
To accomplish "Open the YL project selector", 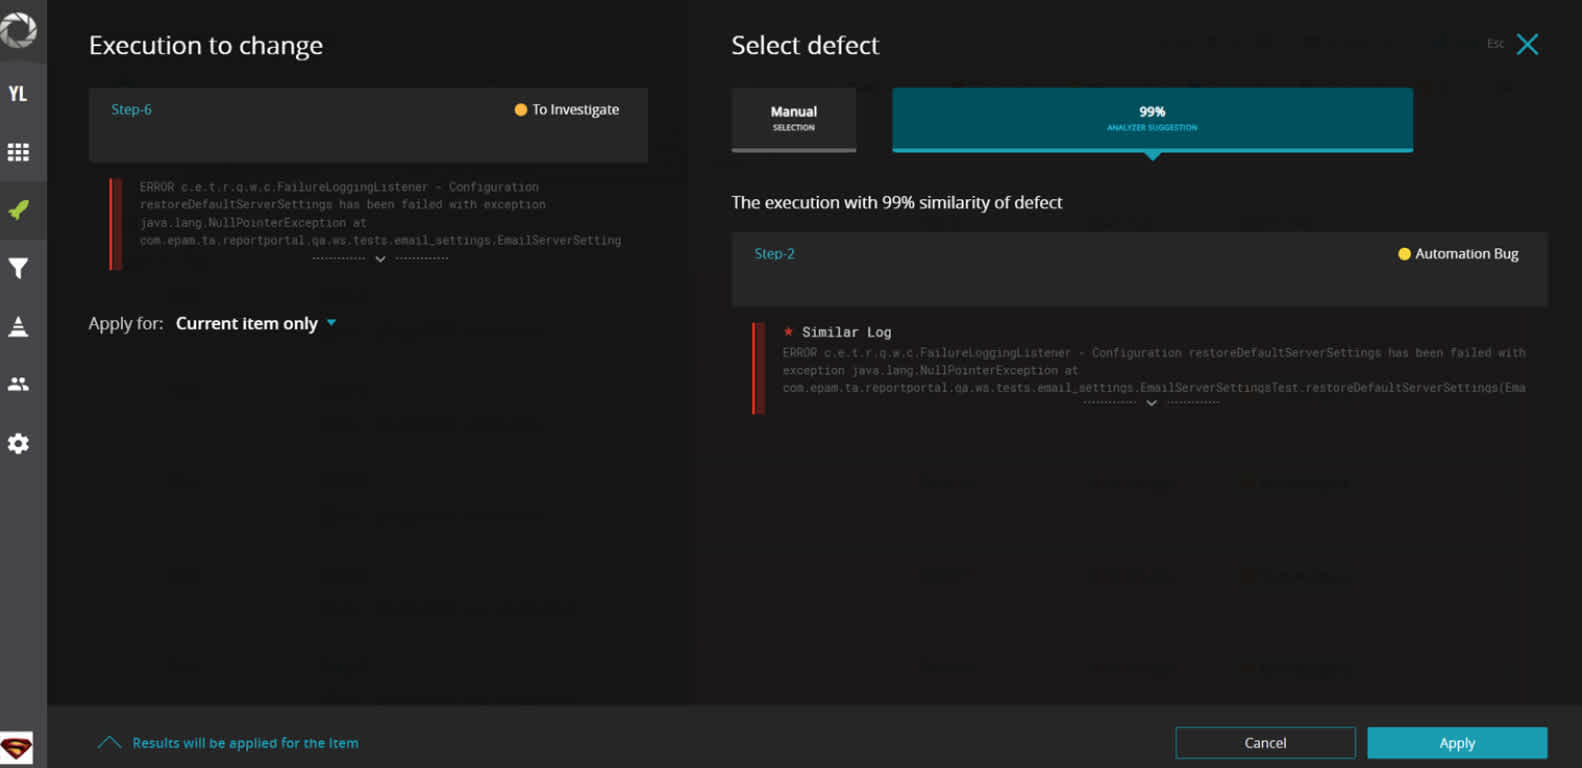I will click(x=18, y=94).
